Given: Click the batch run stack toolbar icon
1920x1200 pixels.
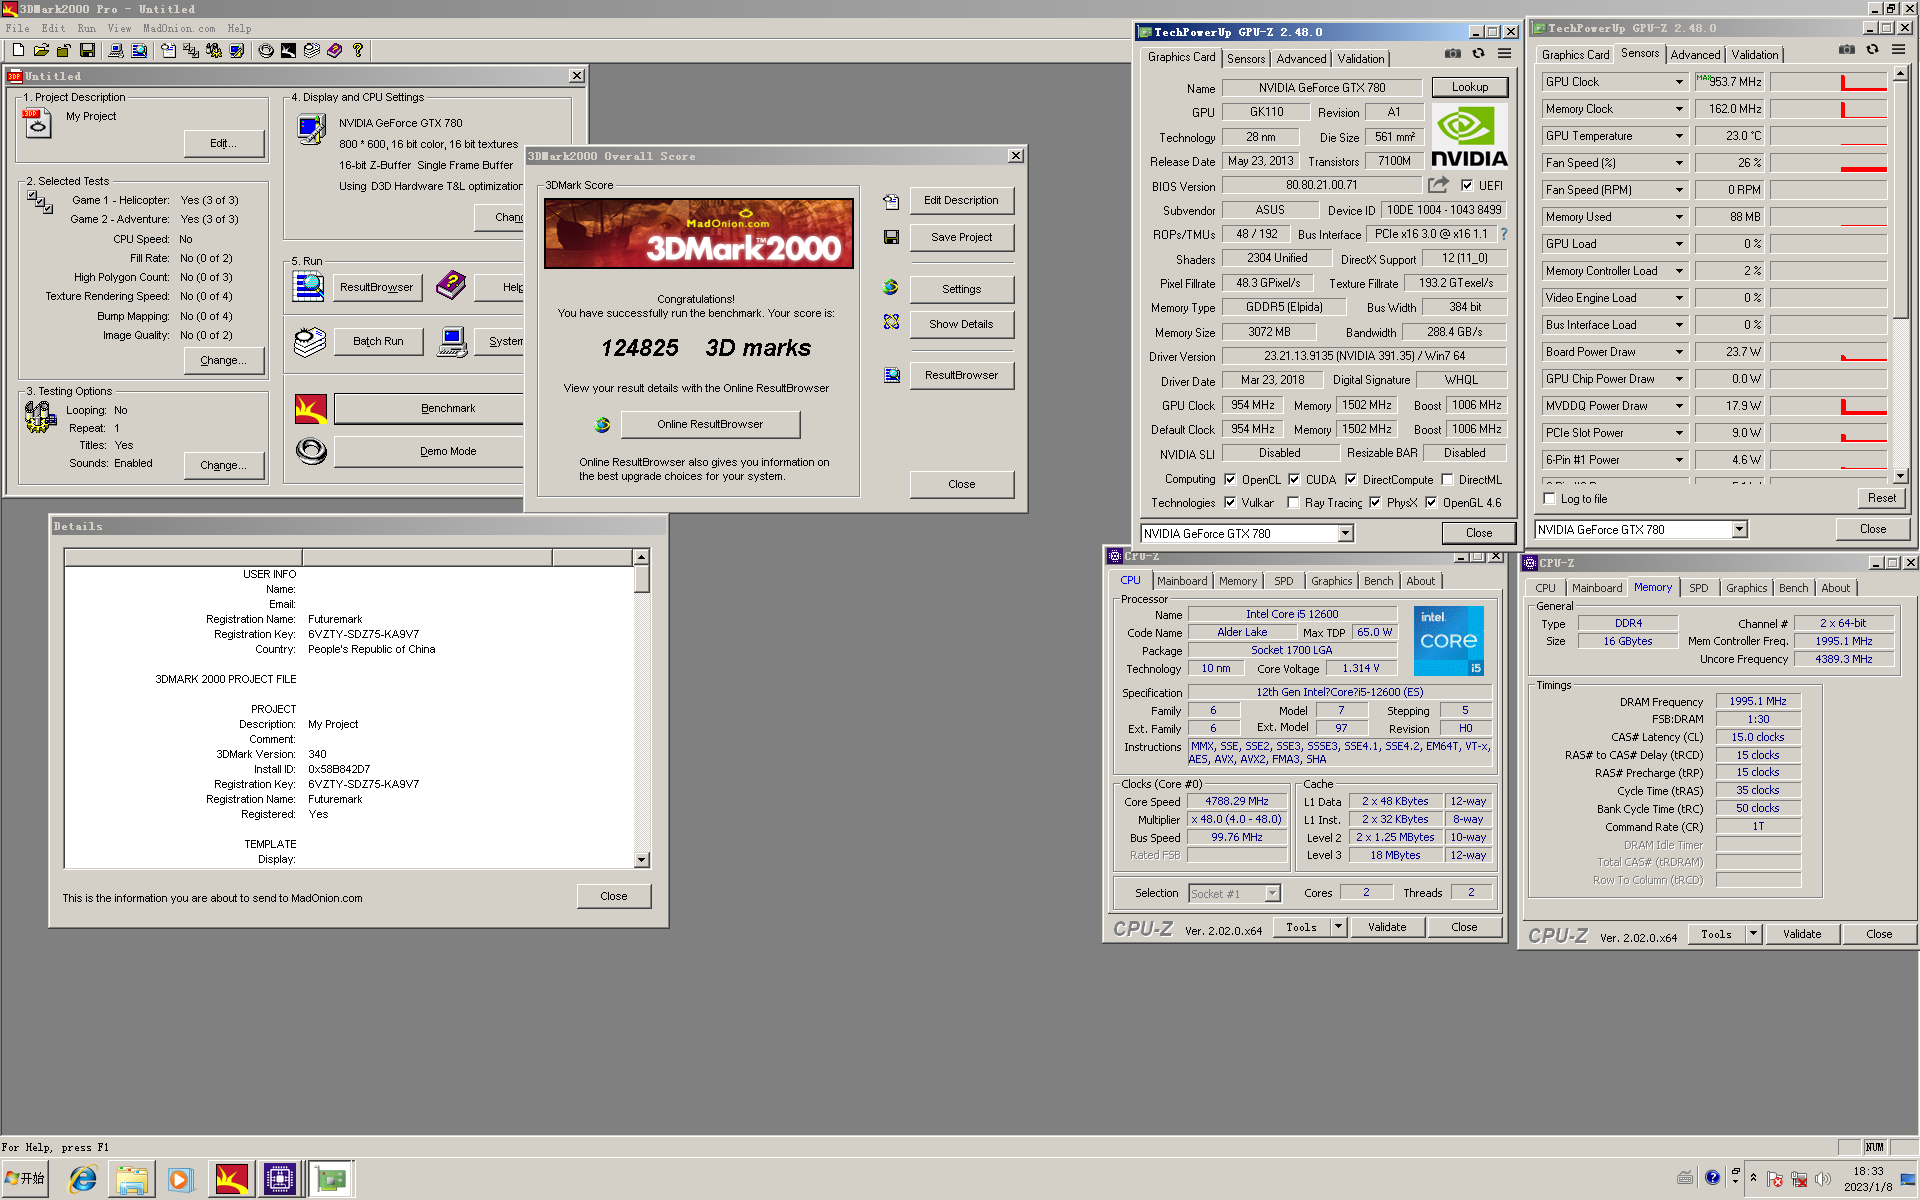Looking at the screenshot, I should click(x=311, y=50).
